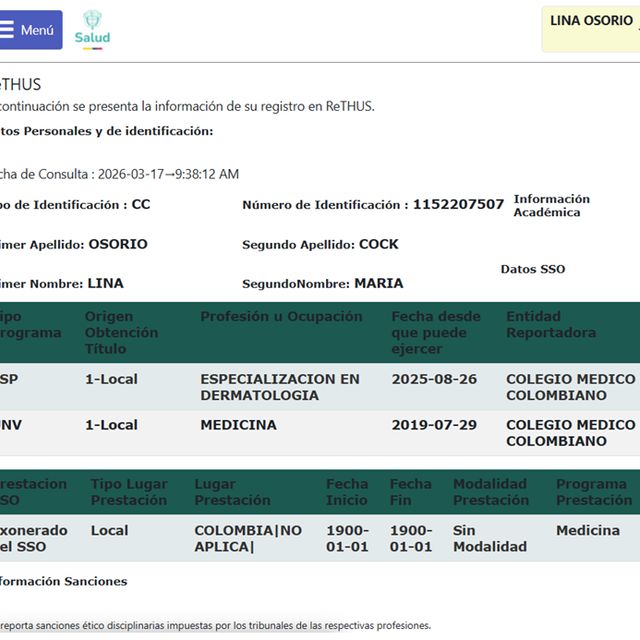Viewport: 640px width, 640px height.
Task: Click the Programa Prestación column header
Action: coord(594,492)
